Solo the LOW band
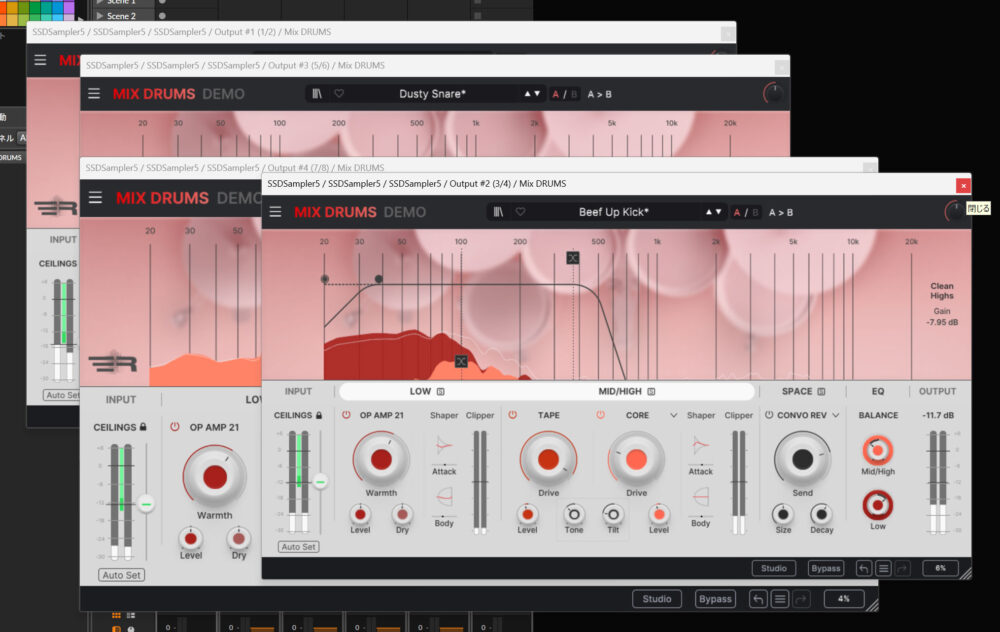The height and width of the screenshot is (632, 1000). click(441, 392)
